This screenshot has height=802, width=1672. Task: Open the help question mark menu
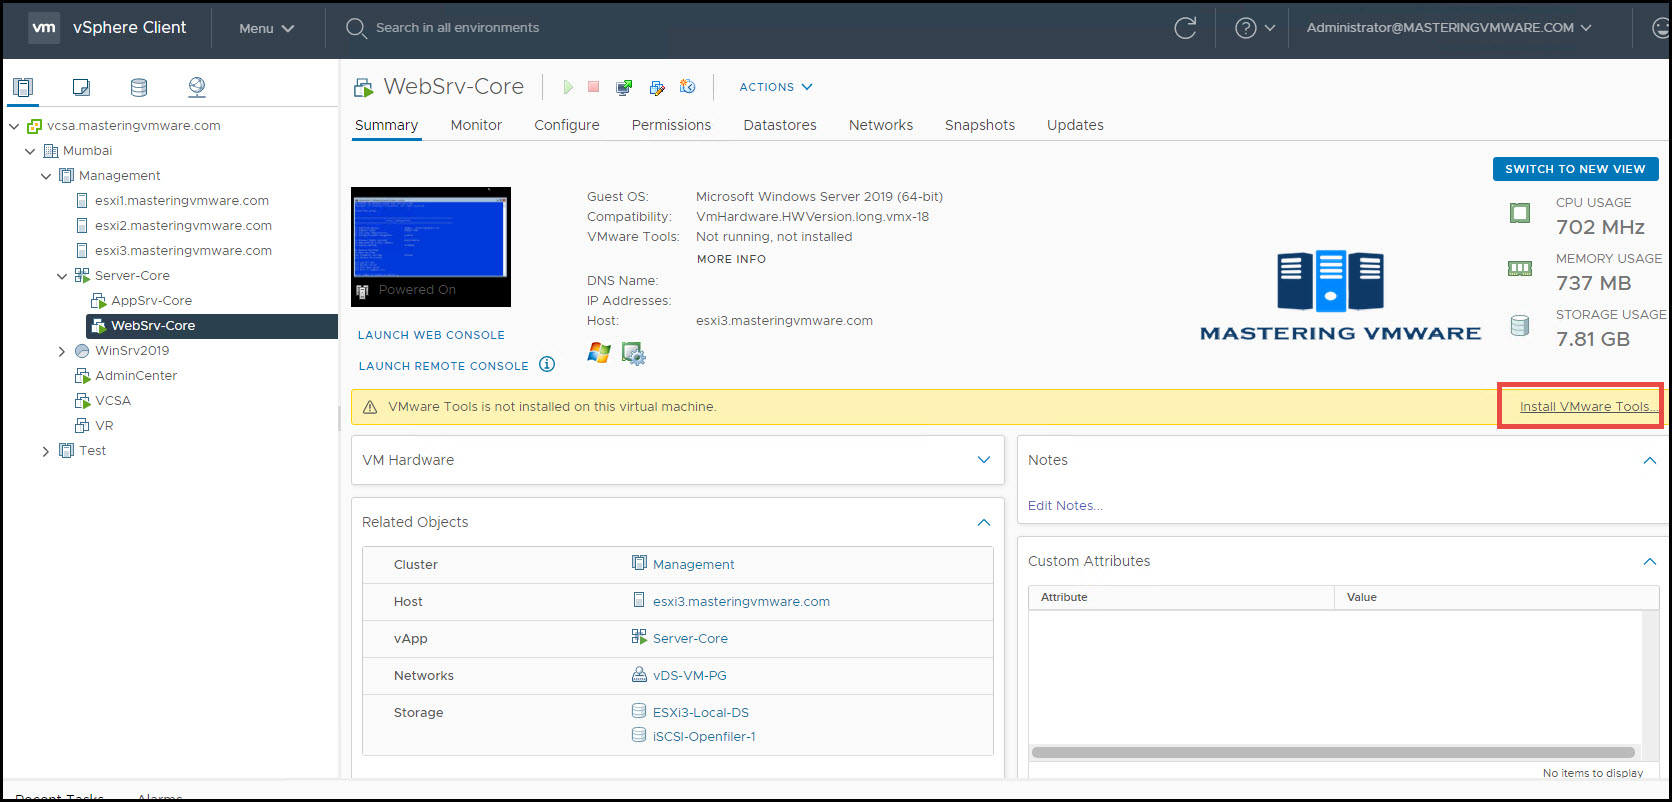coord(1255,28)
